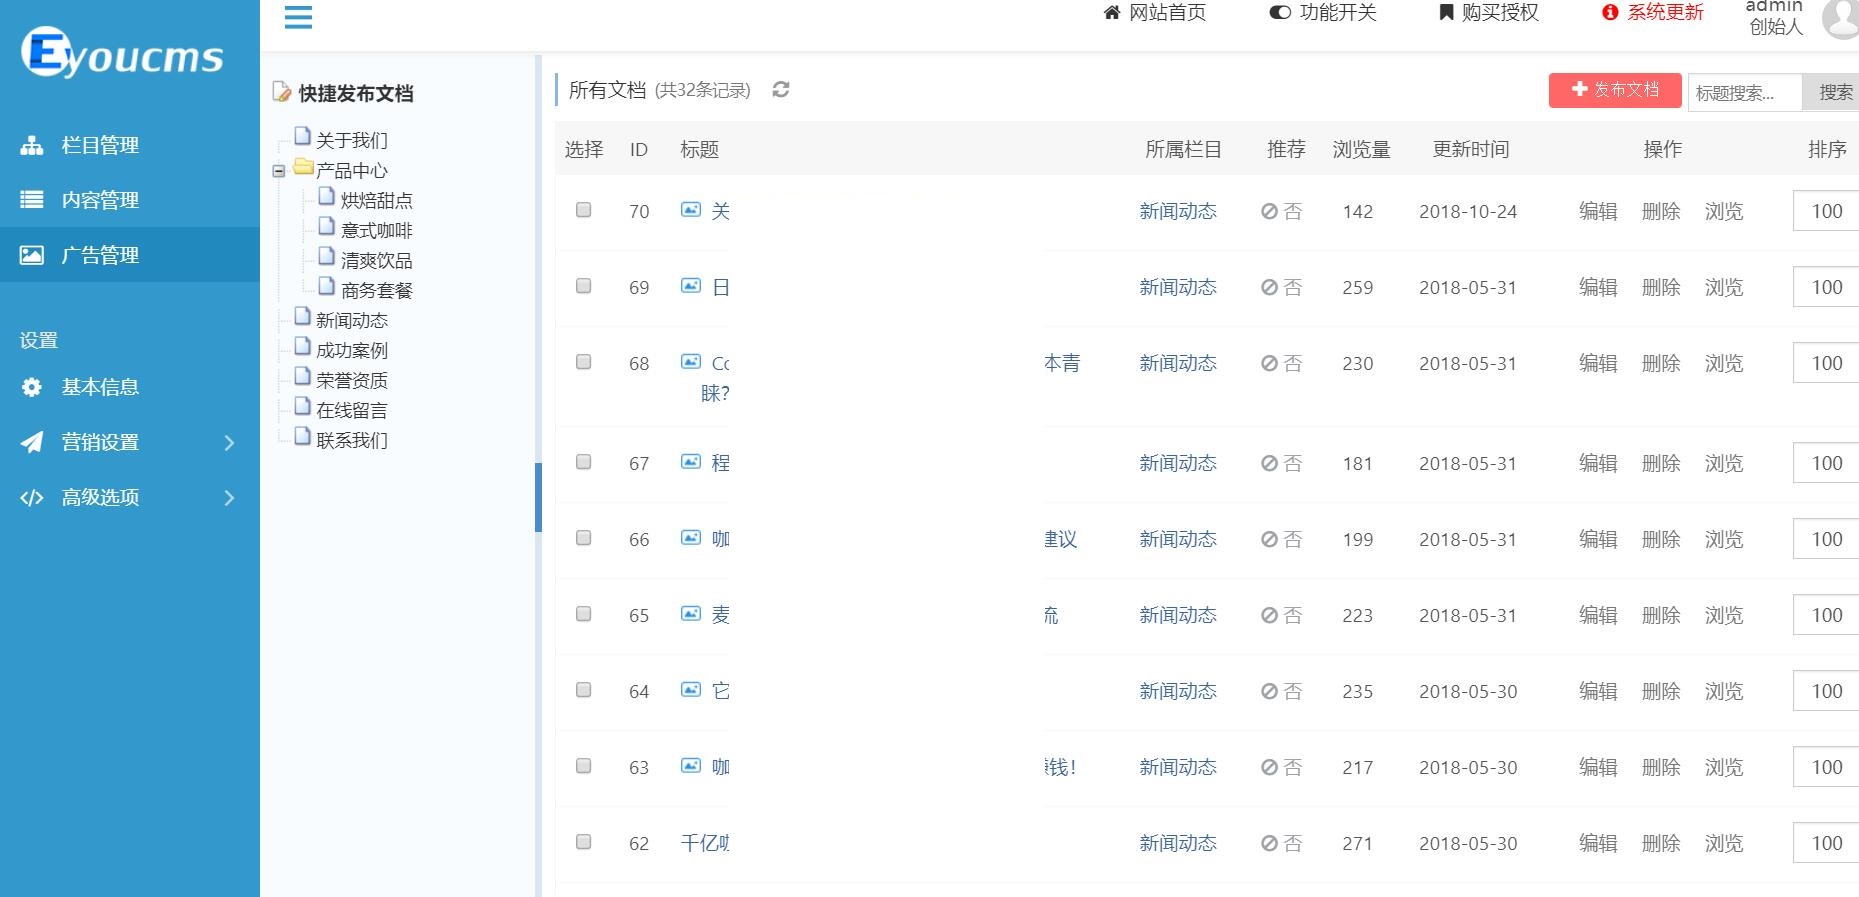Viewport: 1859px width, 897px height.
Task: Click the sort order field for row 65
Action: point(1826,615)
